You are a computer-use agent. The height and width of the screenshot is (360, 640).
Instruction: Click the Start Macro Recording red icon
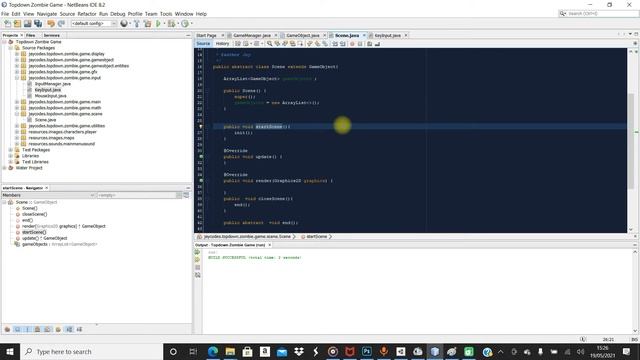[x=352, y=44]
